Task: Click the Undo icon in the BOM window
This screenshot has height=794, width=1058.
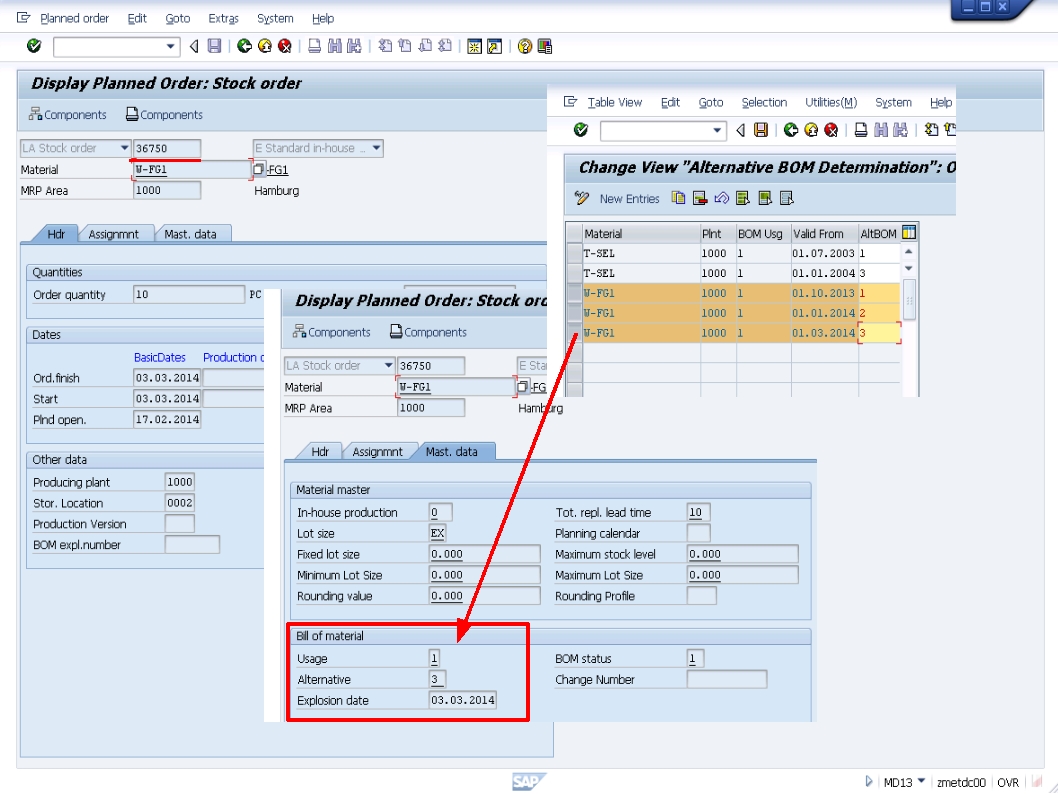Action: pyautogui.click(x=723, y=198)
